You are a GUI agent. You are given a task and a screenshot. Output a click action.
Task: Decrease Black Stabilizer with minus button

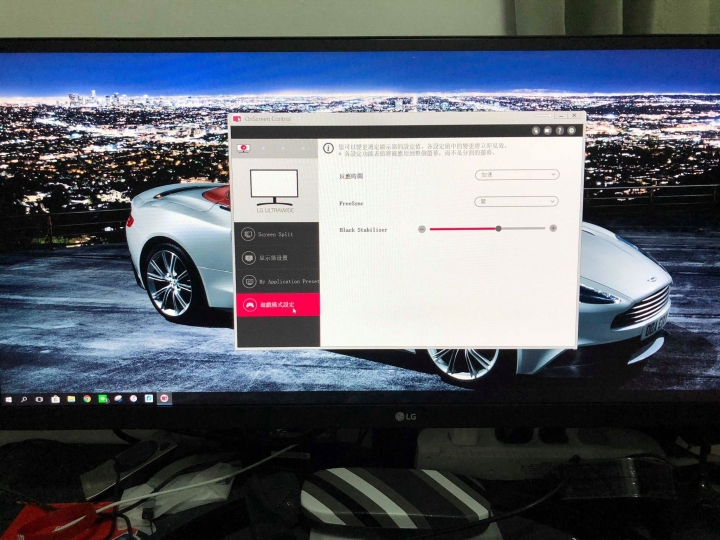point(422,229)
